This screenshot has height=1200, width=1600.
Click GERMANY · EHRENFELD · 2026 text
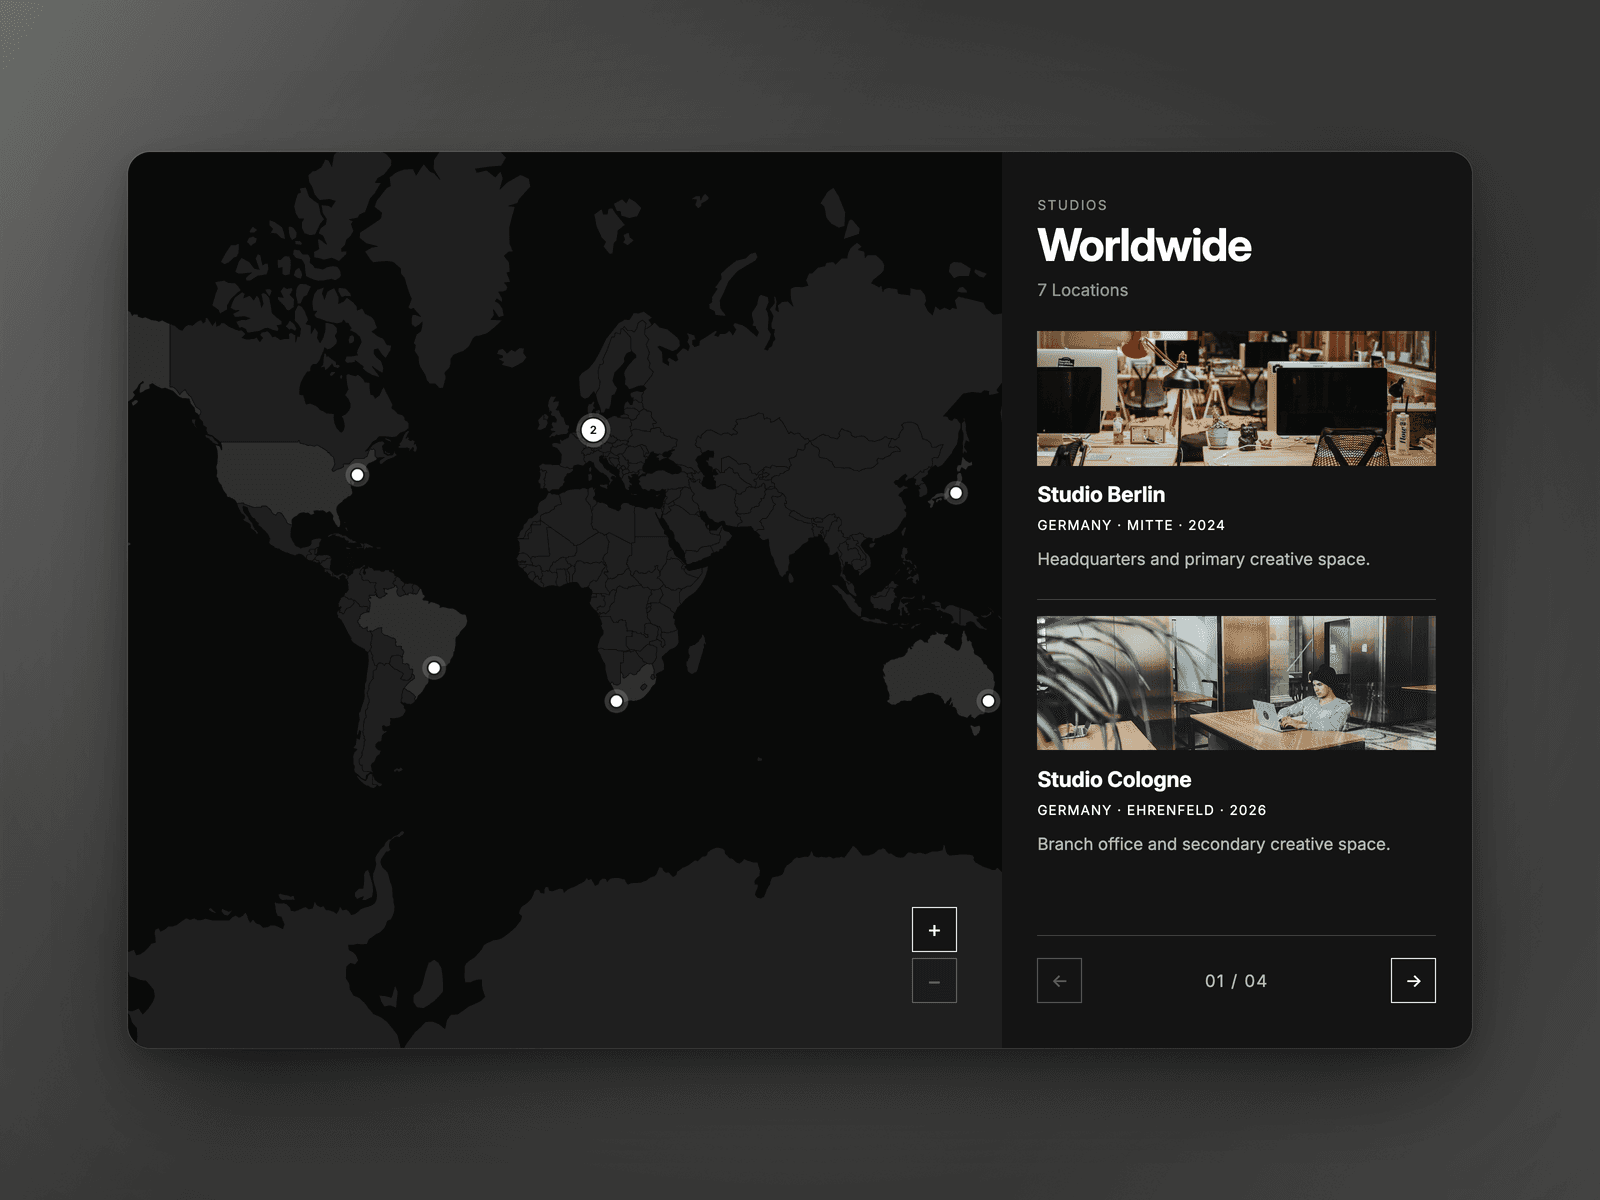[1152, 810]
